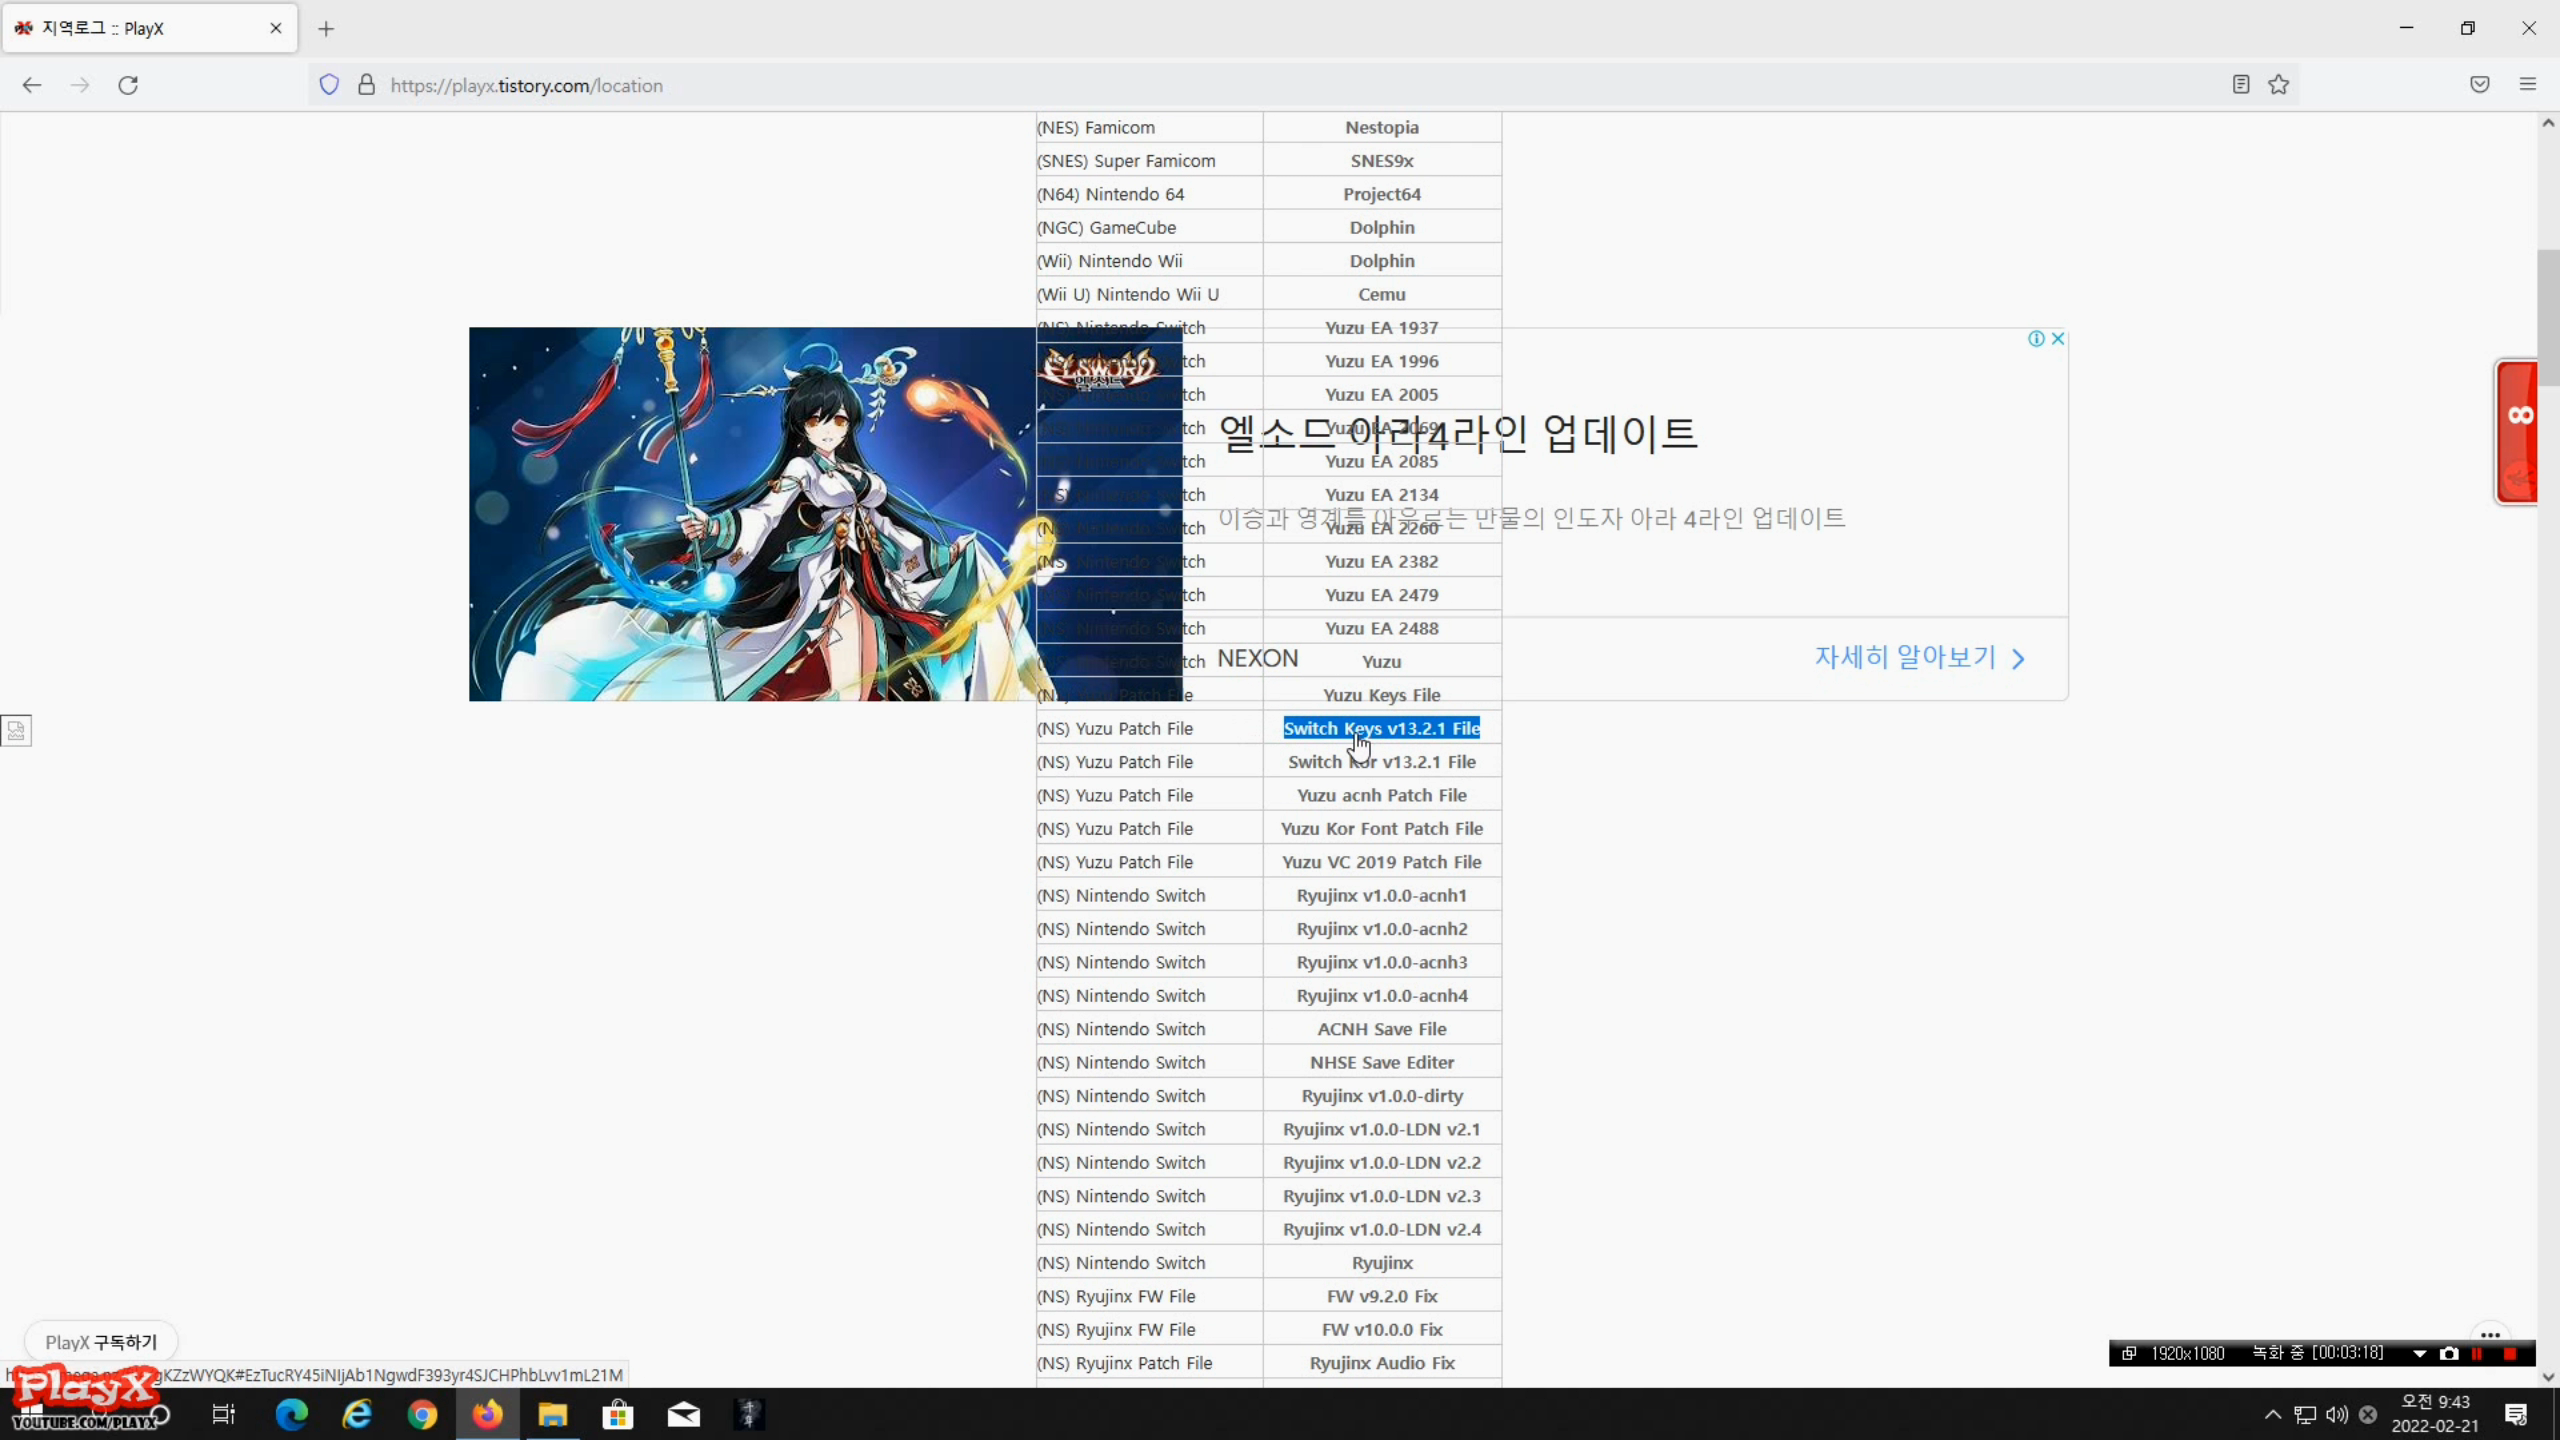Bookmark this page with star icon

coord(2279,85)
